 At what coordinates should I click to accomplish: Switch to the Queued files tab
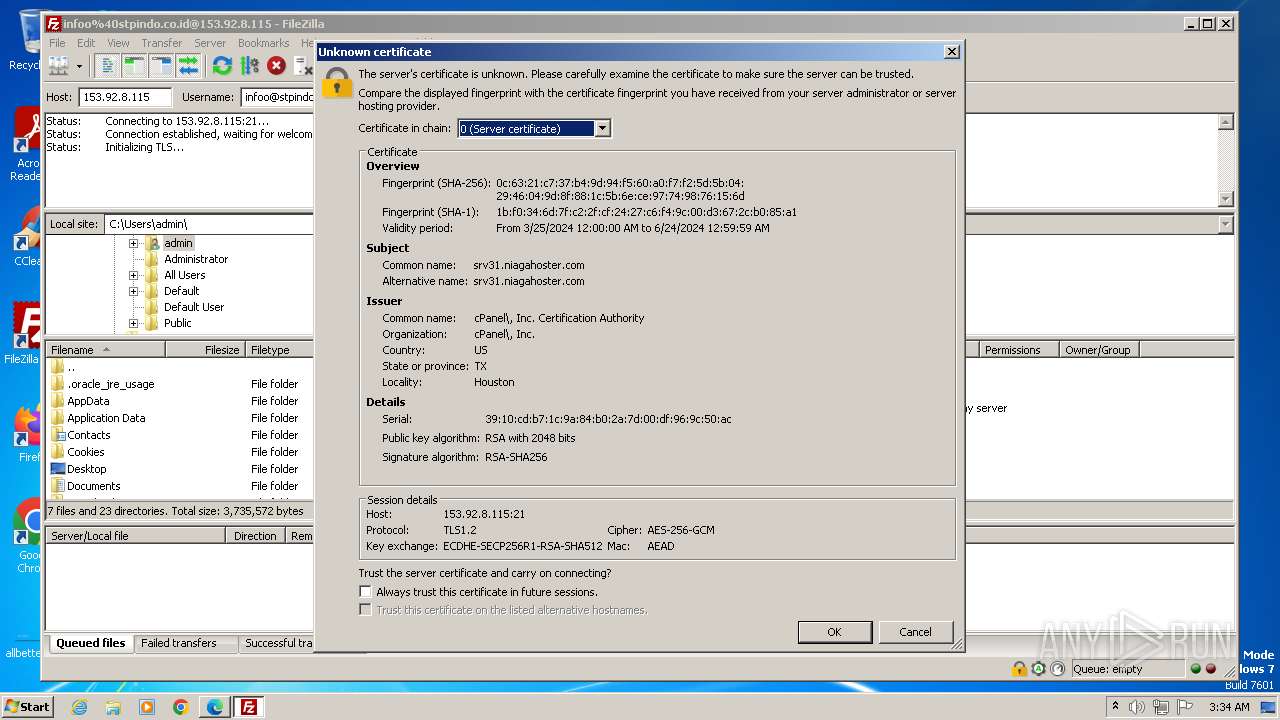click(90, 643)
